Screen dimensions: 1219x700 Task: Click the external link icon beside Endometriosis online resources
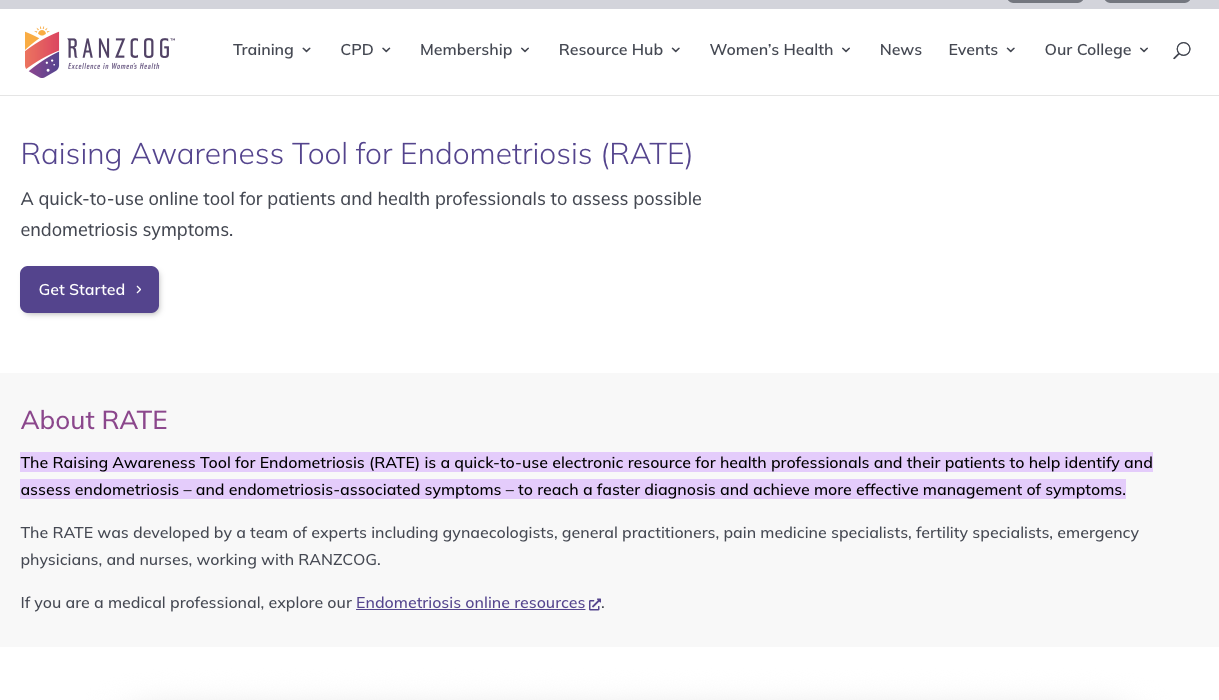click(x=594, y=603)
